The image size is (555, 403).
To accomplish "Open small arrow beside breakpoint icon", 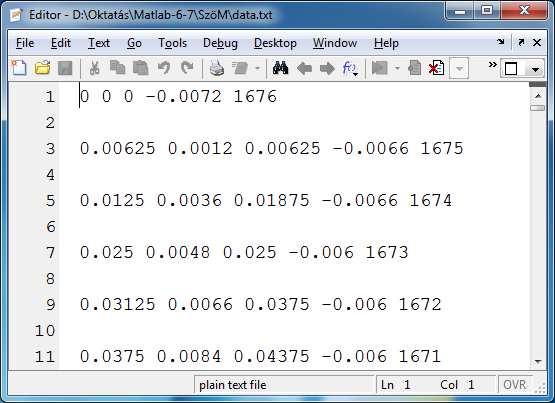I will tap(397, 68).
